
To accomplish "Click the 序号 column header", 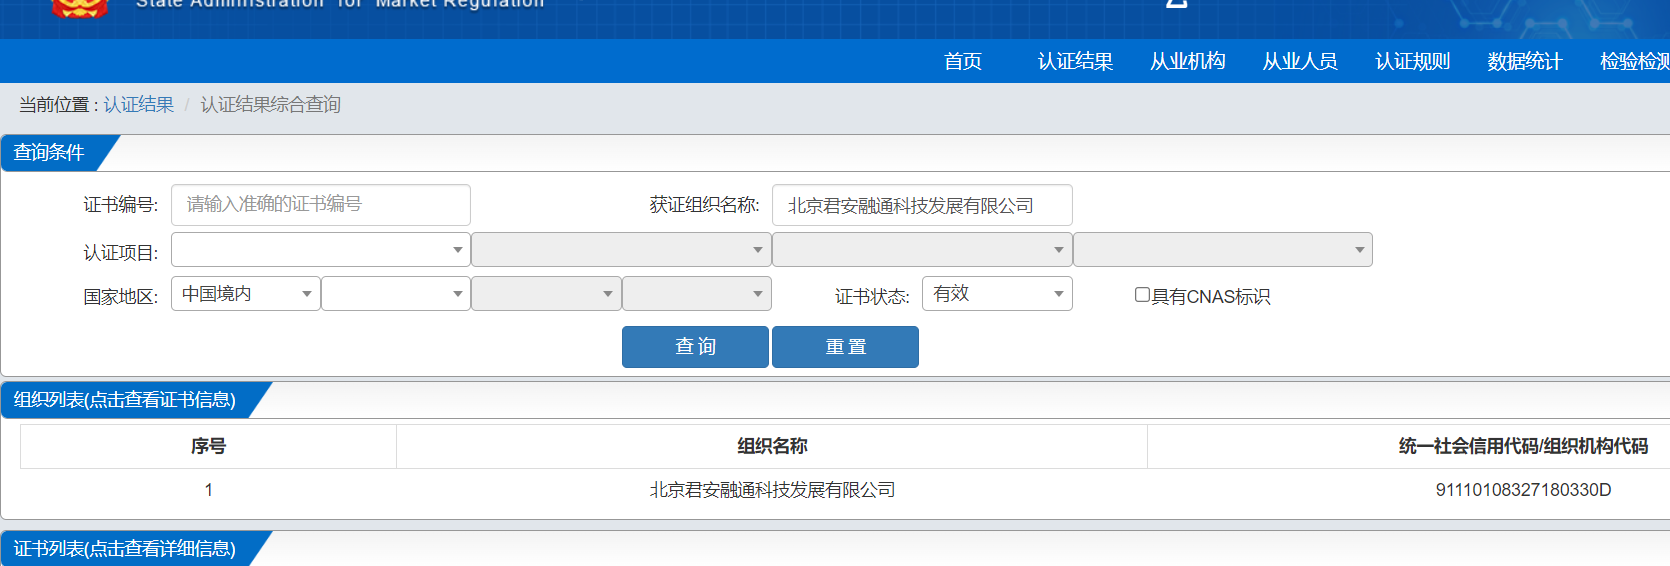I will 208,446.
